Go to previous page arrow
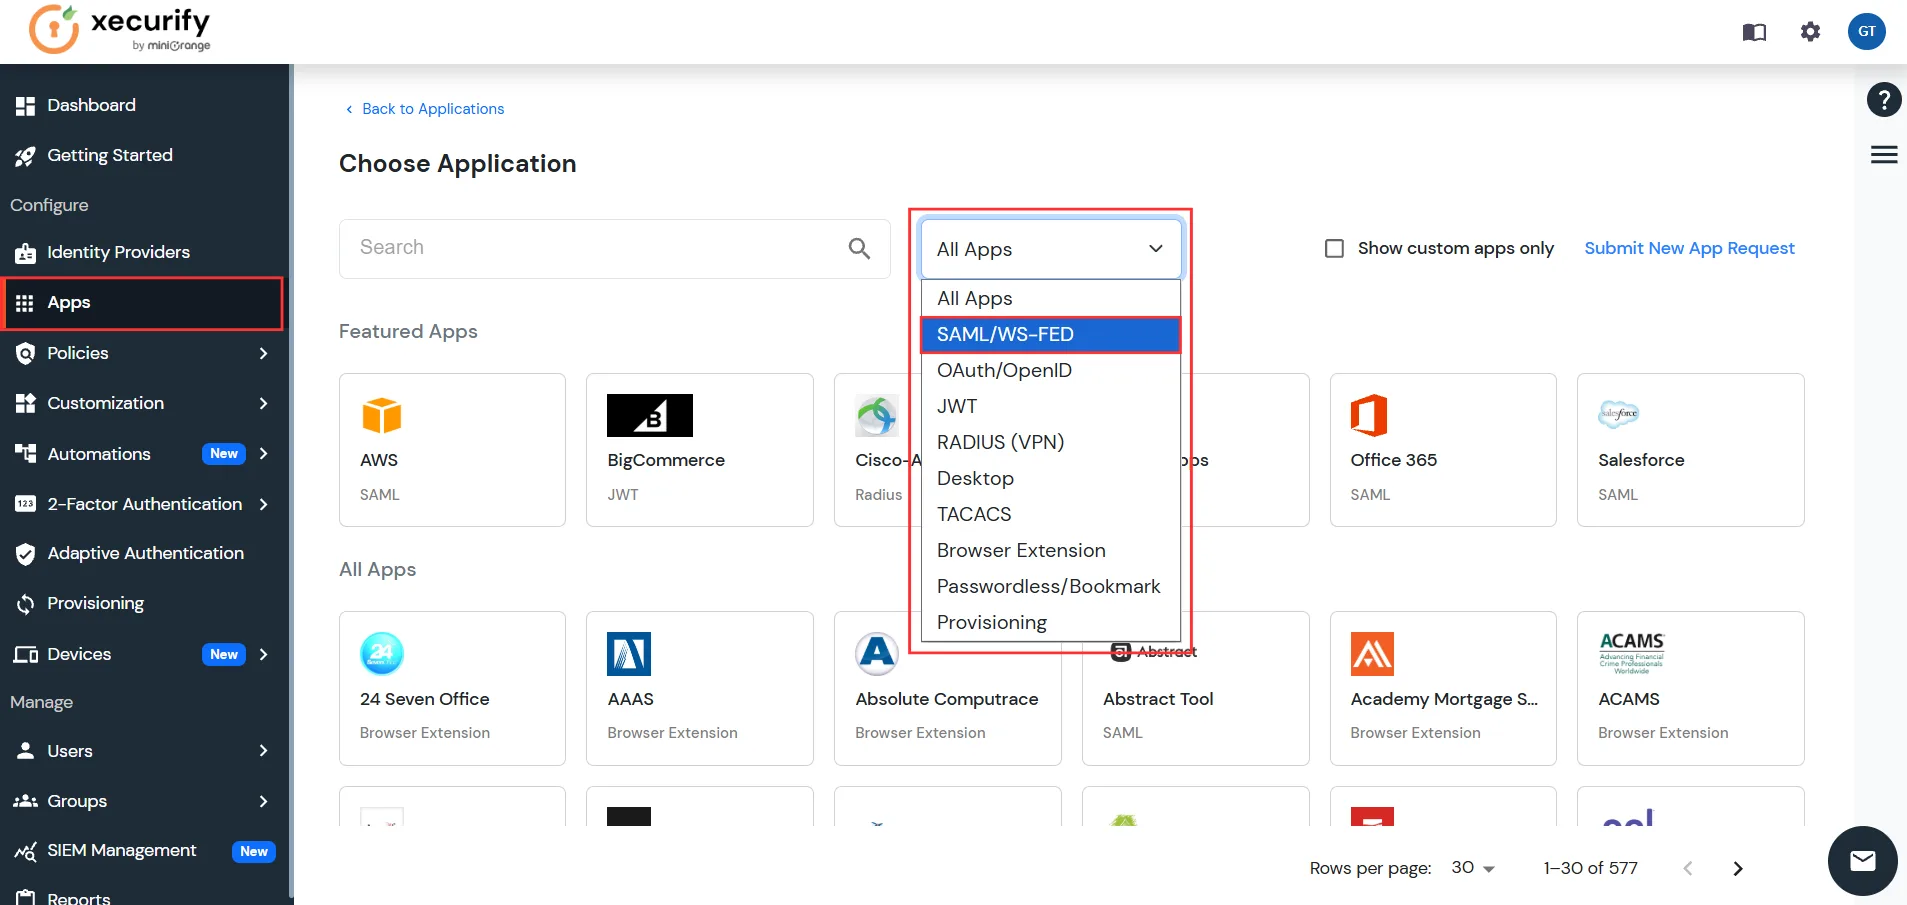1907x905 pixels. click(x=1688, y=868)
